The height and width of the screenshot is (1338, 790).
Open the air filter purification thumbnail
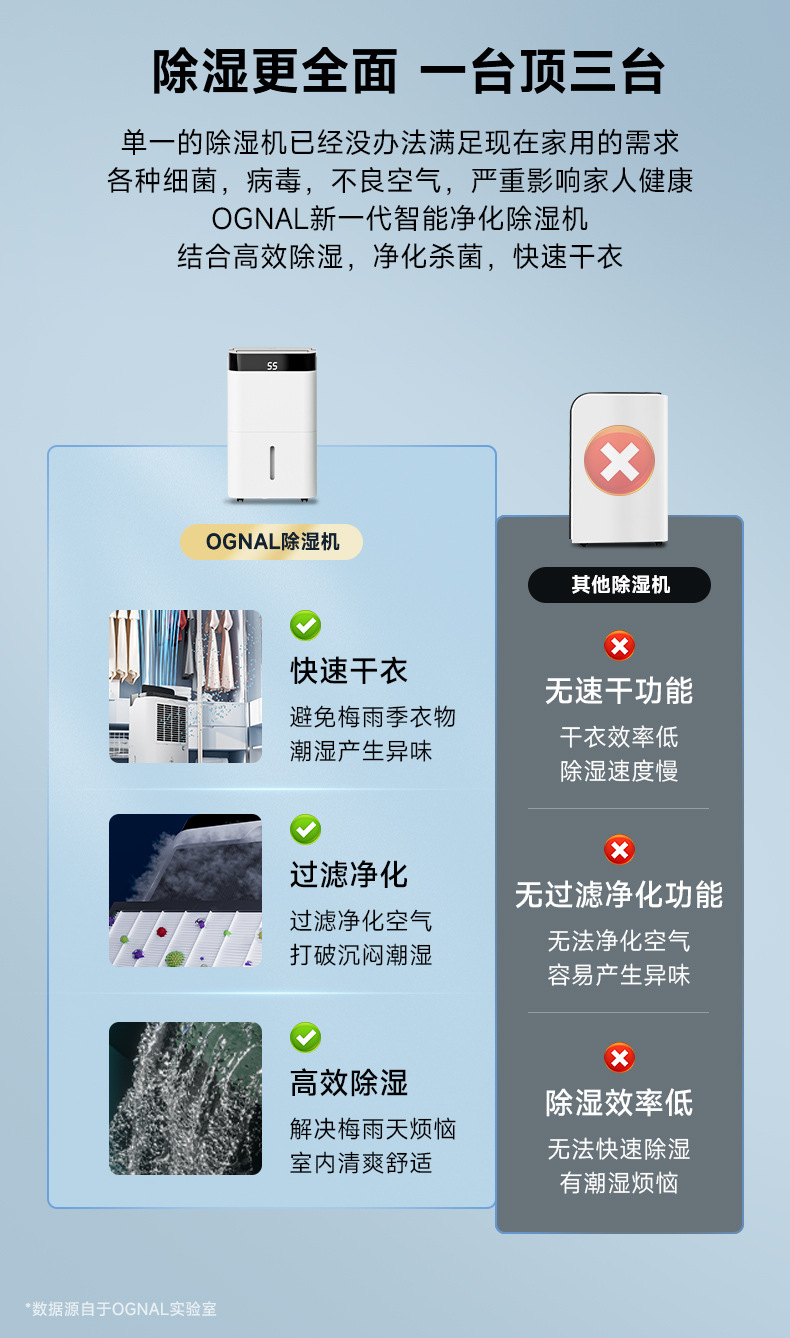pyautogui.click(x=185, y=890)
